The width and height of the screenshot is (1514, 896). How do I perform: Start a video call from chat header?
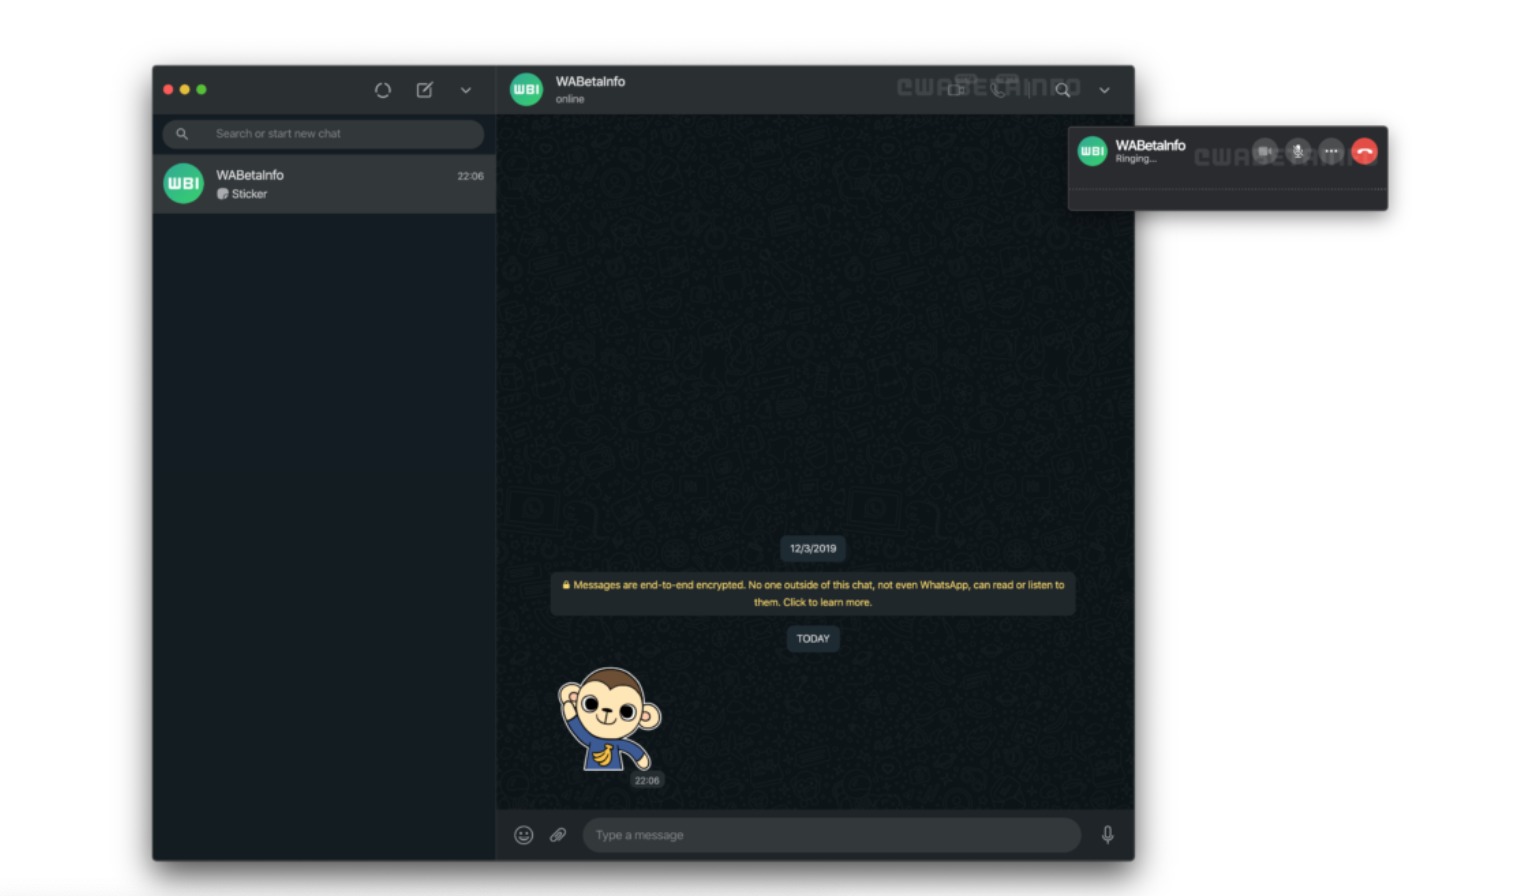(x=956, y=90)
